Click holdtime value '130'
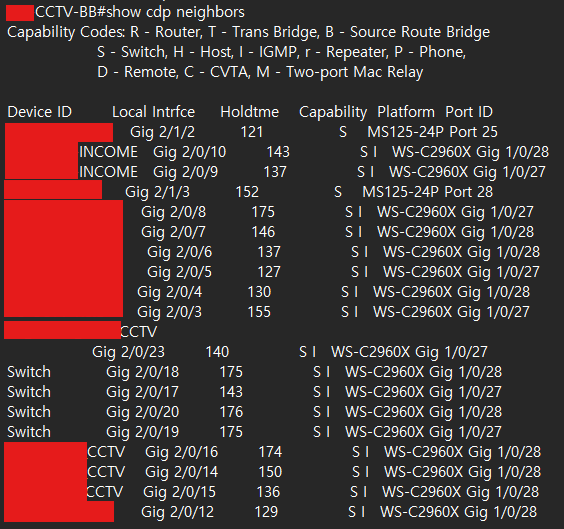The image size is (564, 529). point(259,292)
